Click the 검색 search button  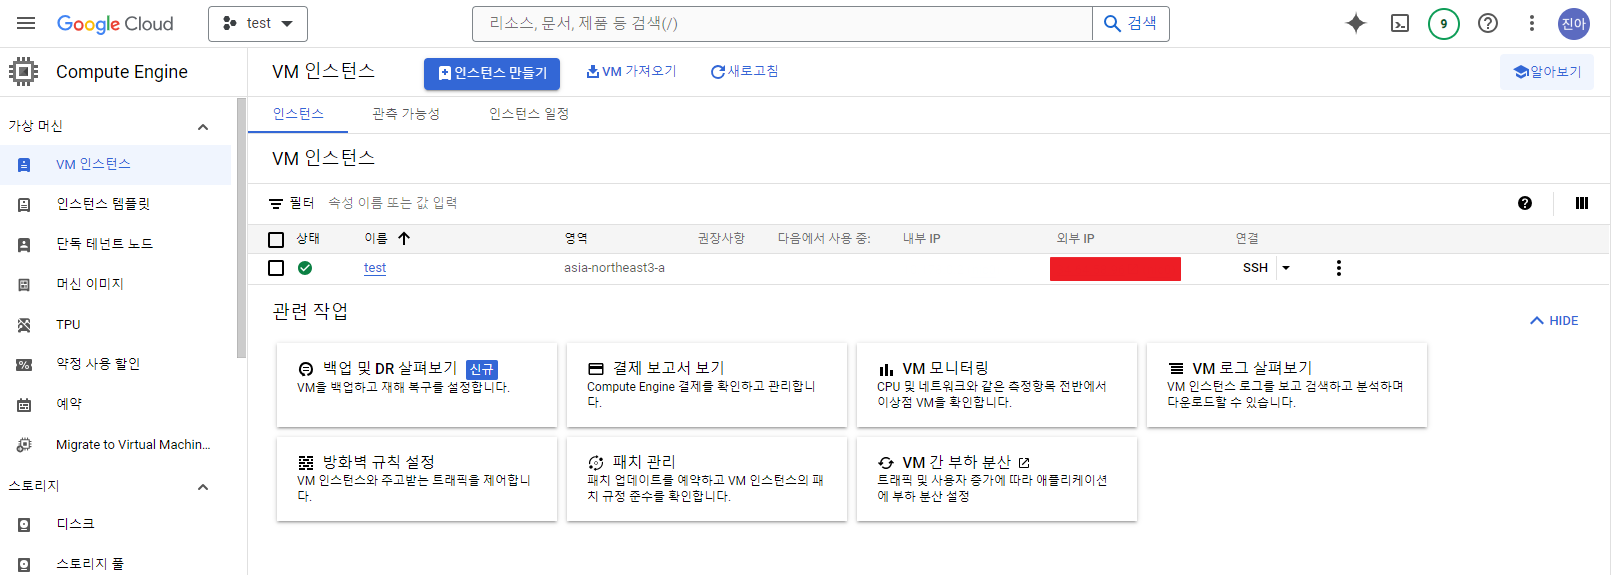click(x=1131, y=23)
